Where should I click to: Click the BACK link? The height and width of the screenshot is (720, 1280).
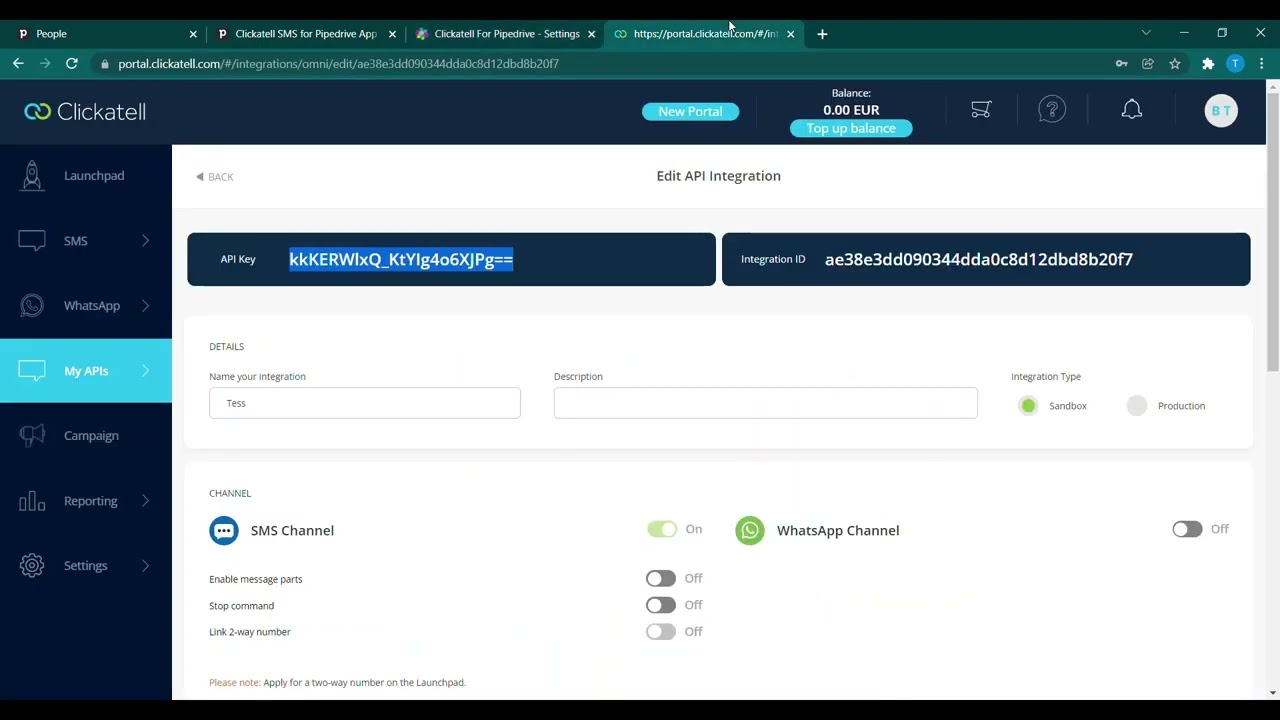pyautogui.click(x=215, y=177)
